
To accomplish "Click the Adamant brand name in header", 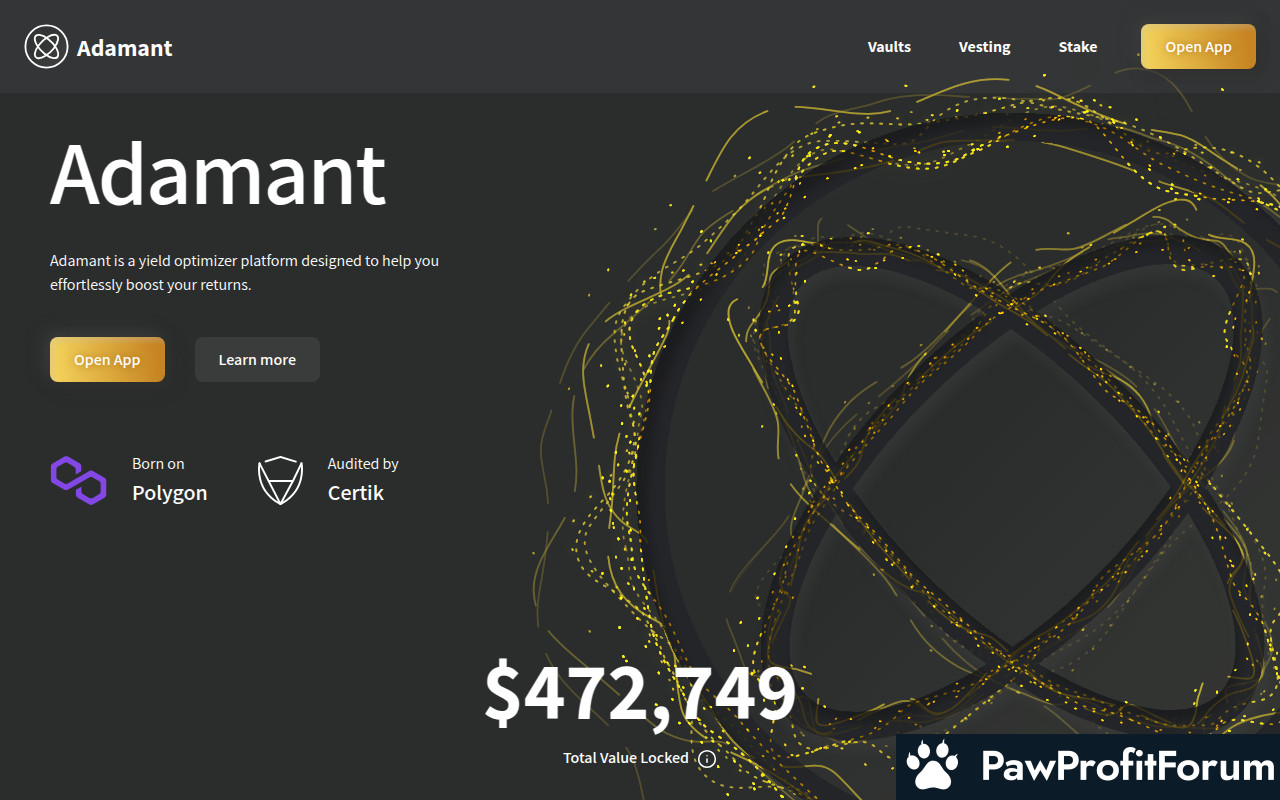I will coord(124,48).
